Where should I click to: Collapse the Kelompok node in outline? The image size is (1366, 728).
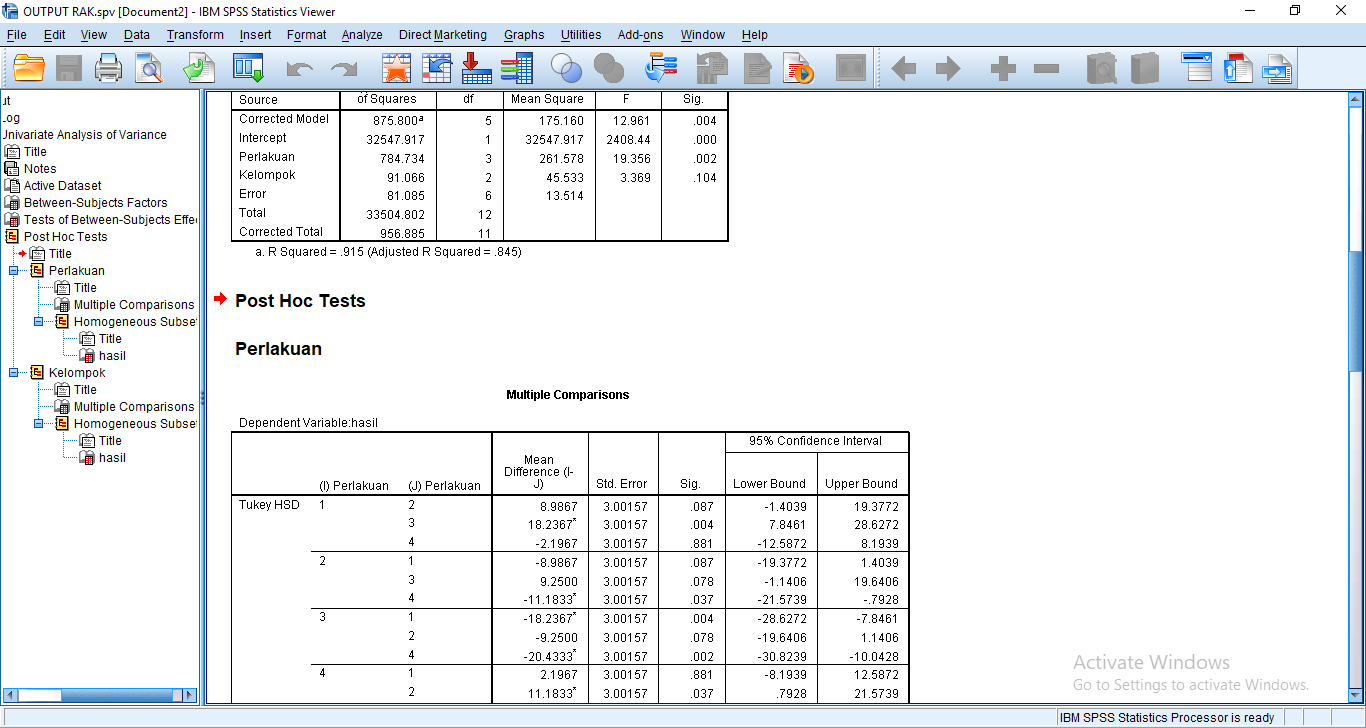[14, 373]
